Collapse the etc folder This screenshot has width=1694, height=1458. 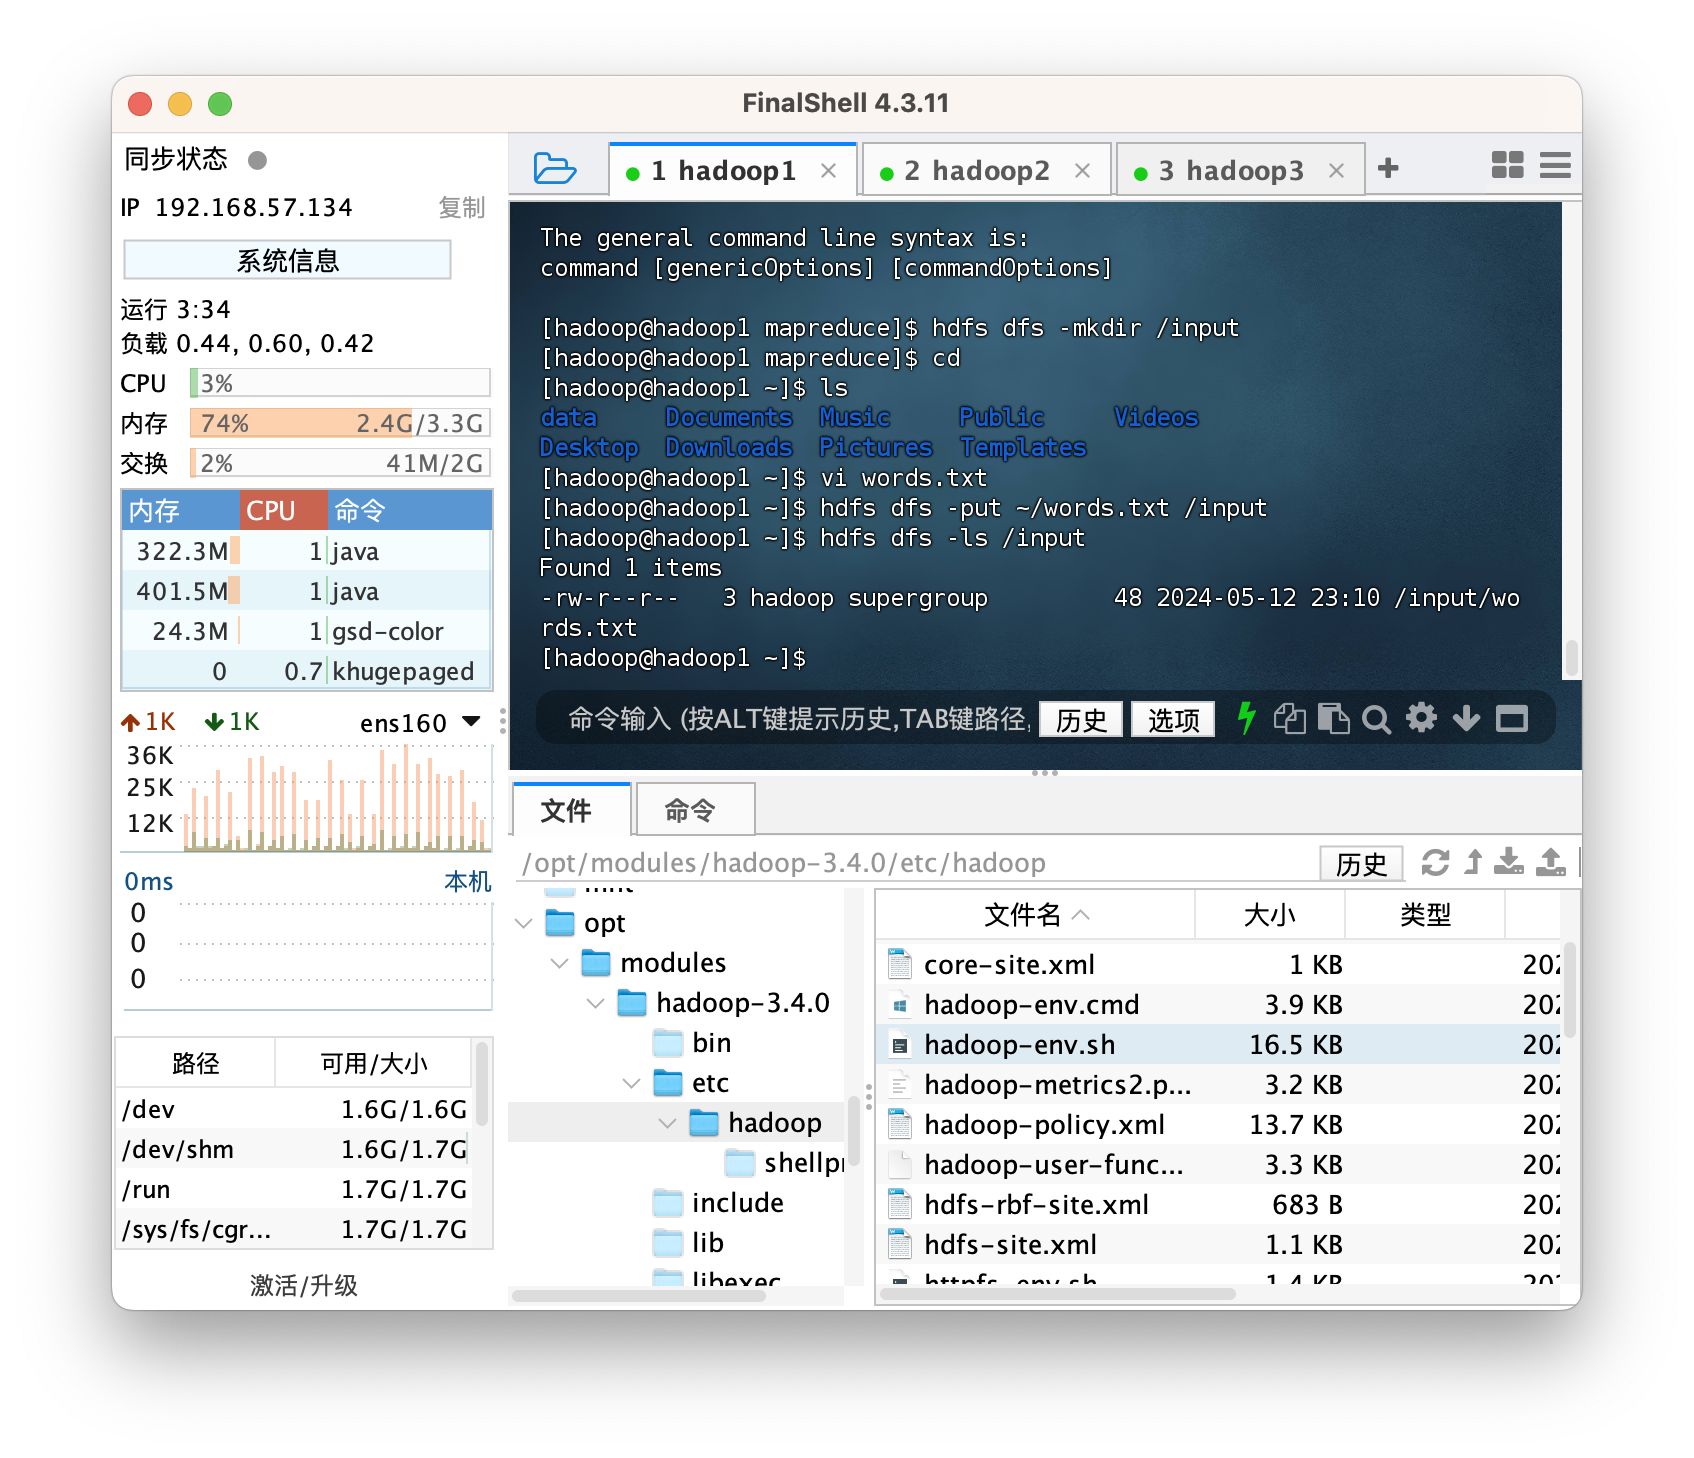(631, 1083)
